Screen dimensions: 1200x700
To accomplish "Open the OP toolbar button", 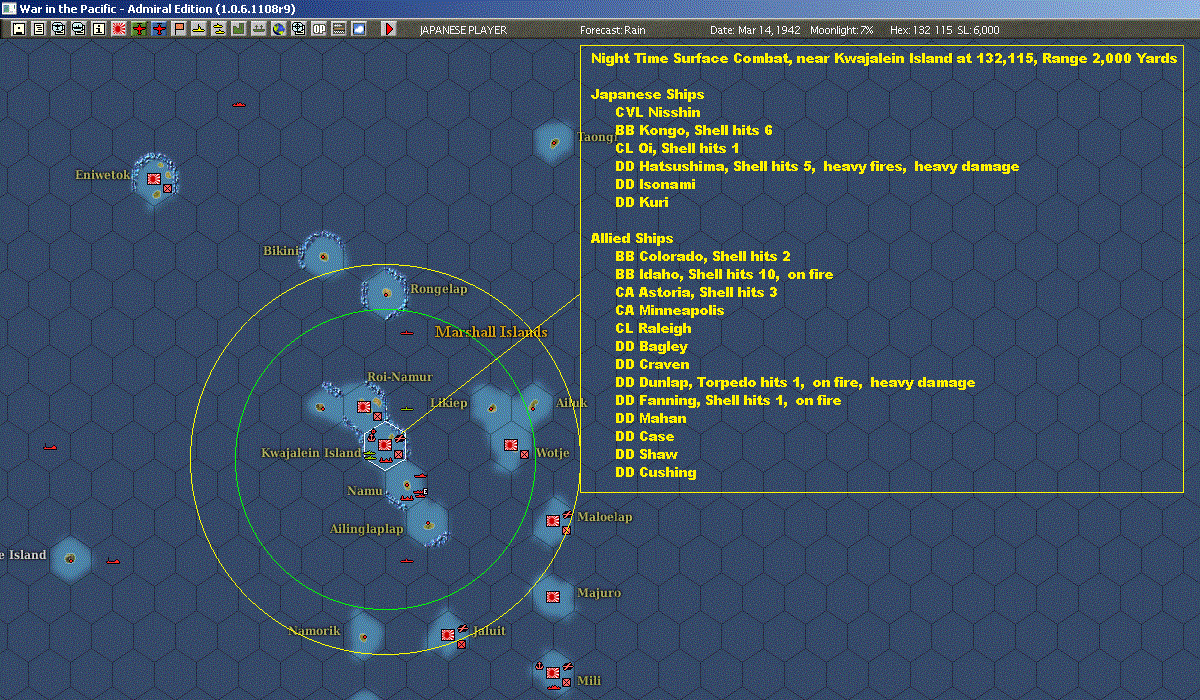I will point(318,29).
